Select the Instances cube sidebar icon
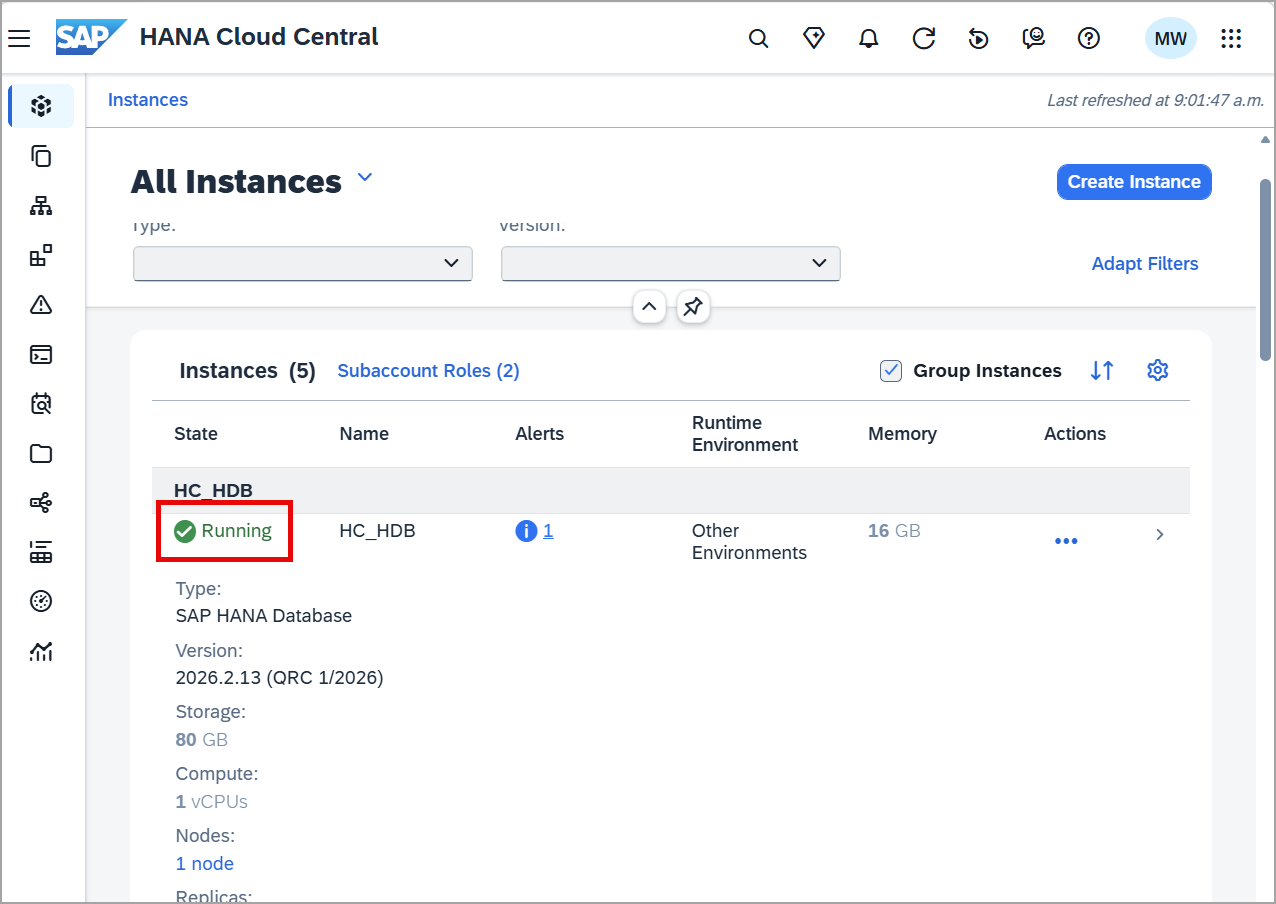The width and height of the screenshot is (1276, 904). coord(41,106)
